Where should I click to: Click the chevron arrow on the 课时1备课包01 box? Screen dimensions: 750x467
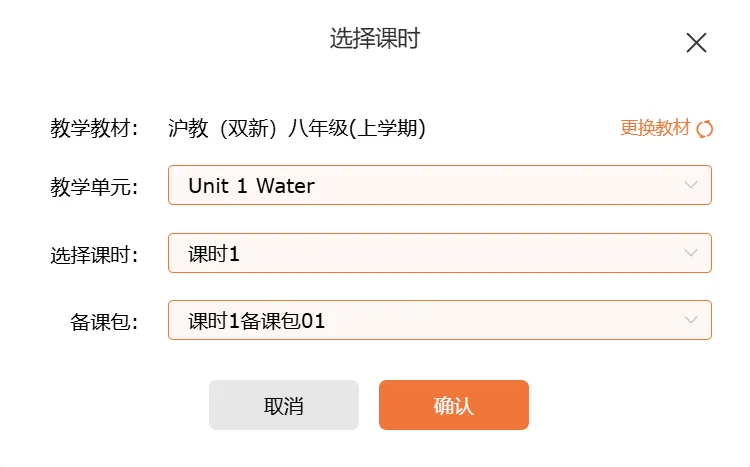(x=691, y=321)
